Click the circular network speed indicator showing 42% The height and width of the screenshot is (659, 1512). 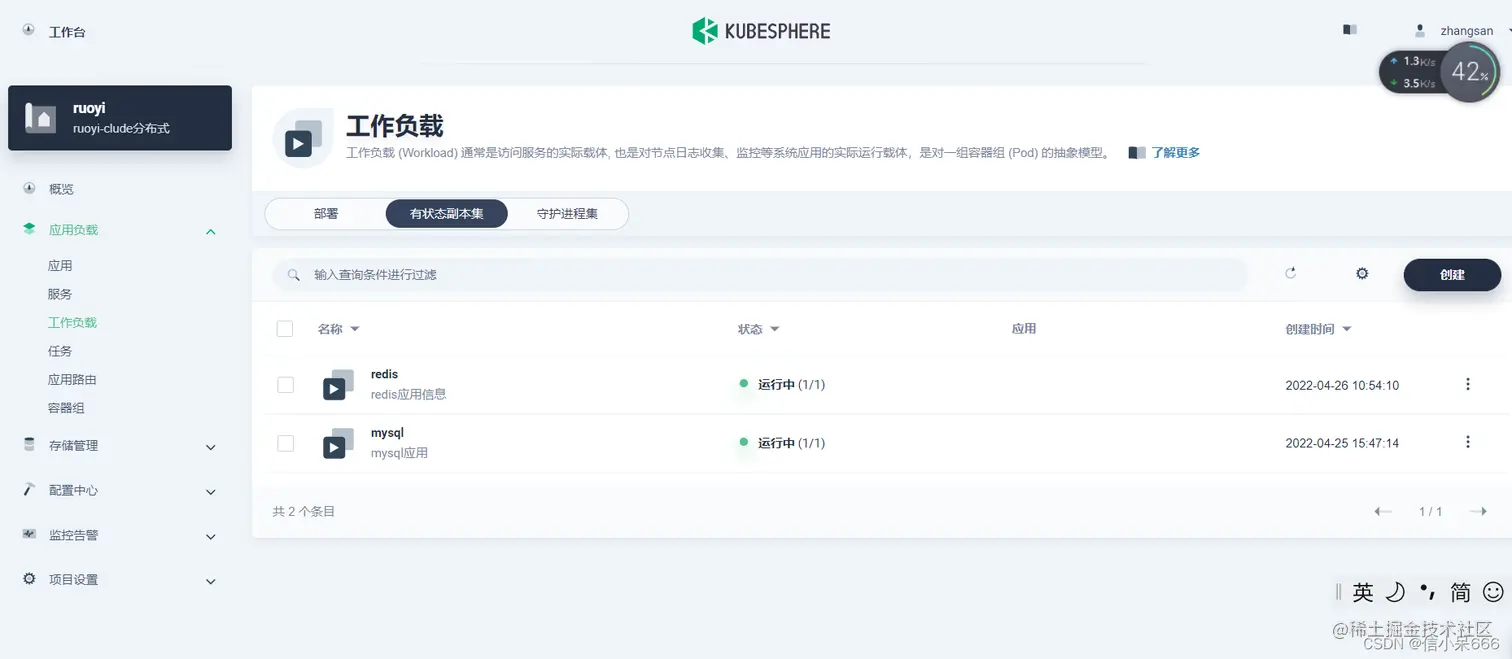1469,71
